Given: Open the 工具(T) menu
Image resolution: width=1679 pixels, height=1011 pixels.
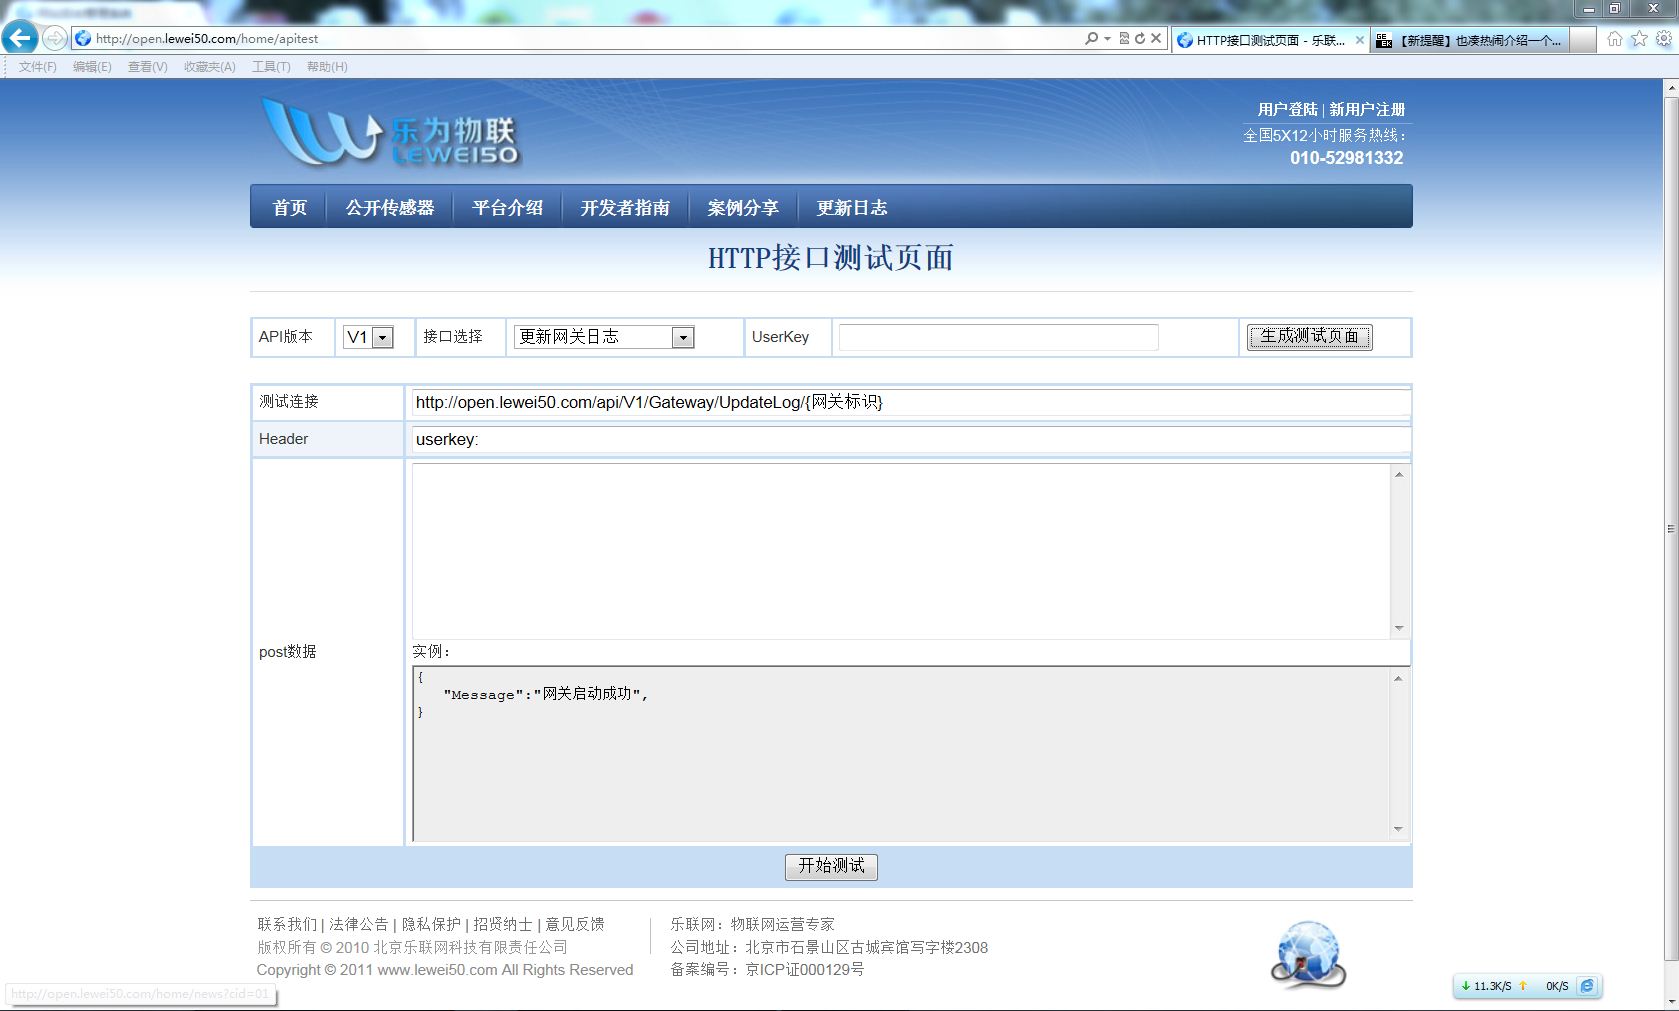Looking at the screenshot, I should coord(271,66).
